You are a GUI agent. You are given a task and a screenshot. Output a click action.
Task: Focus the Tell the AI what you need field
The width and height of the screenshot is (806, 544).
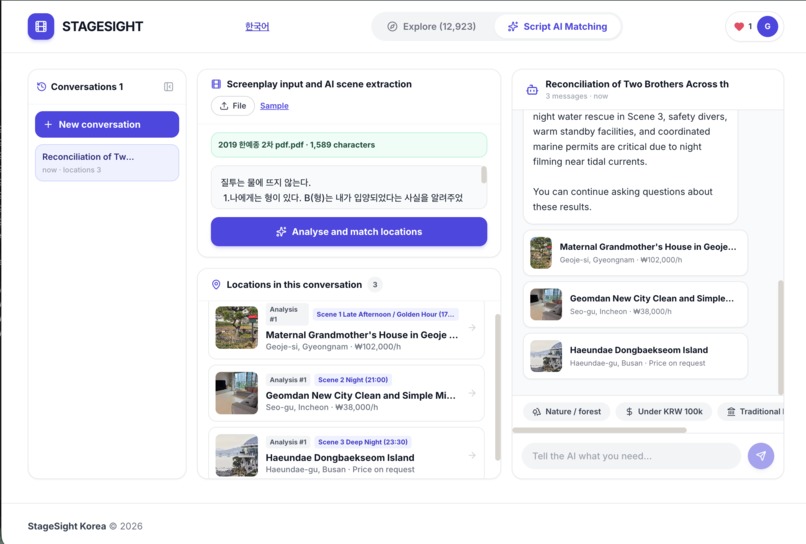(631, 456)
